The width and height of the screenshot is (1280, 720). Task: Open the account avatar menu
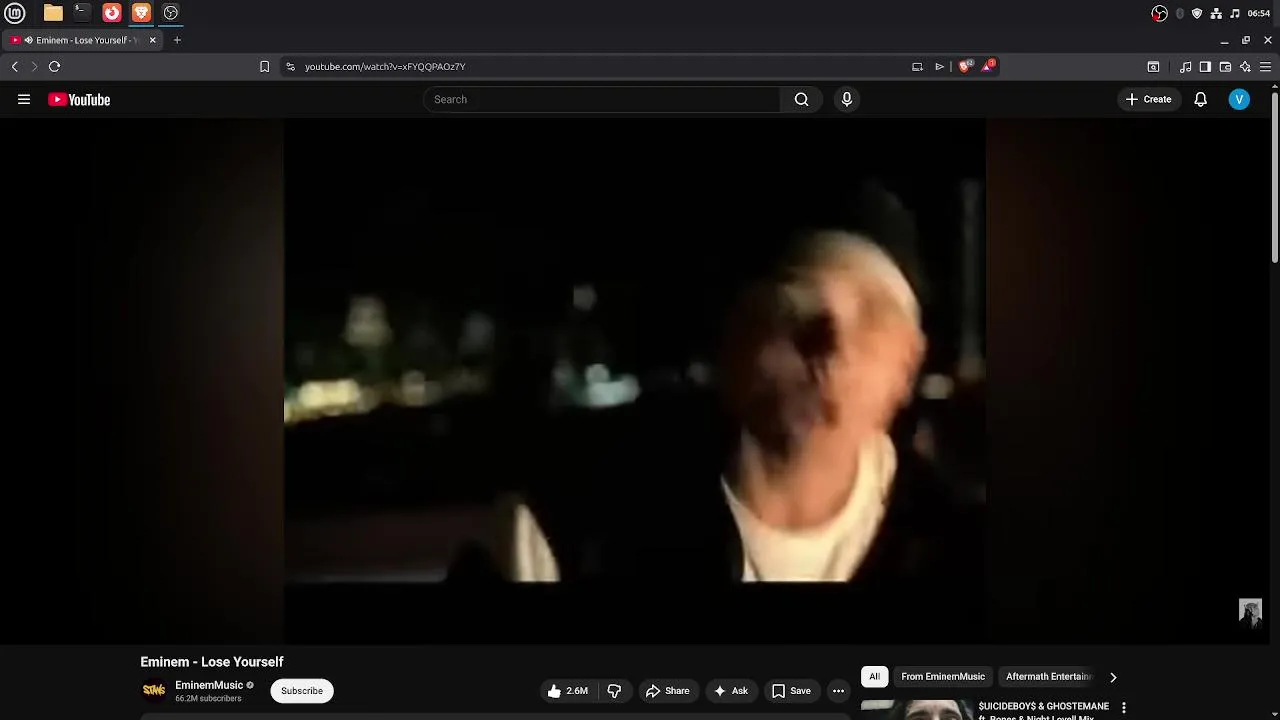(1239, 99)
